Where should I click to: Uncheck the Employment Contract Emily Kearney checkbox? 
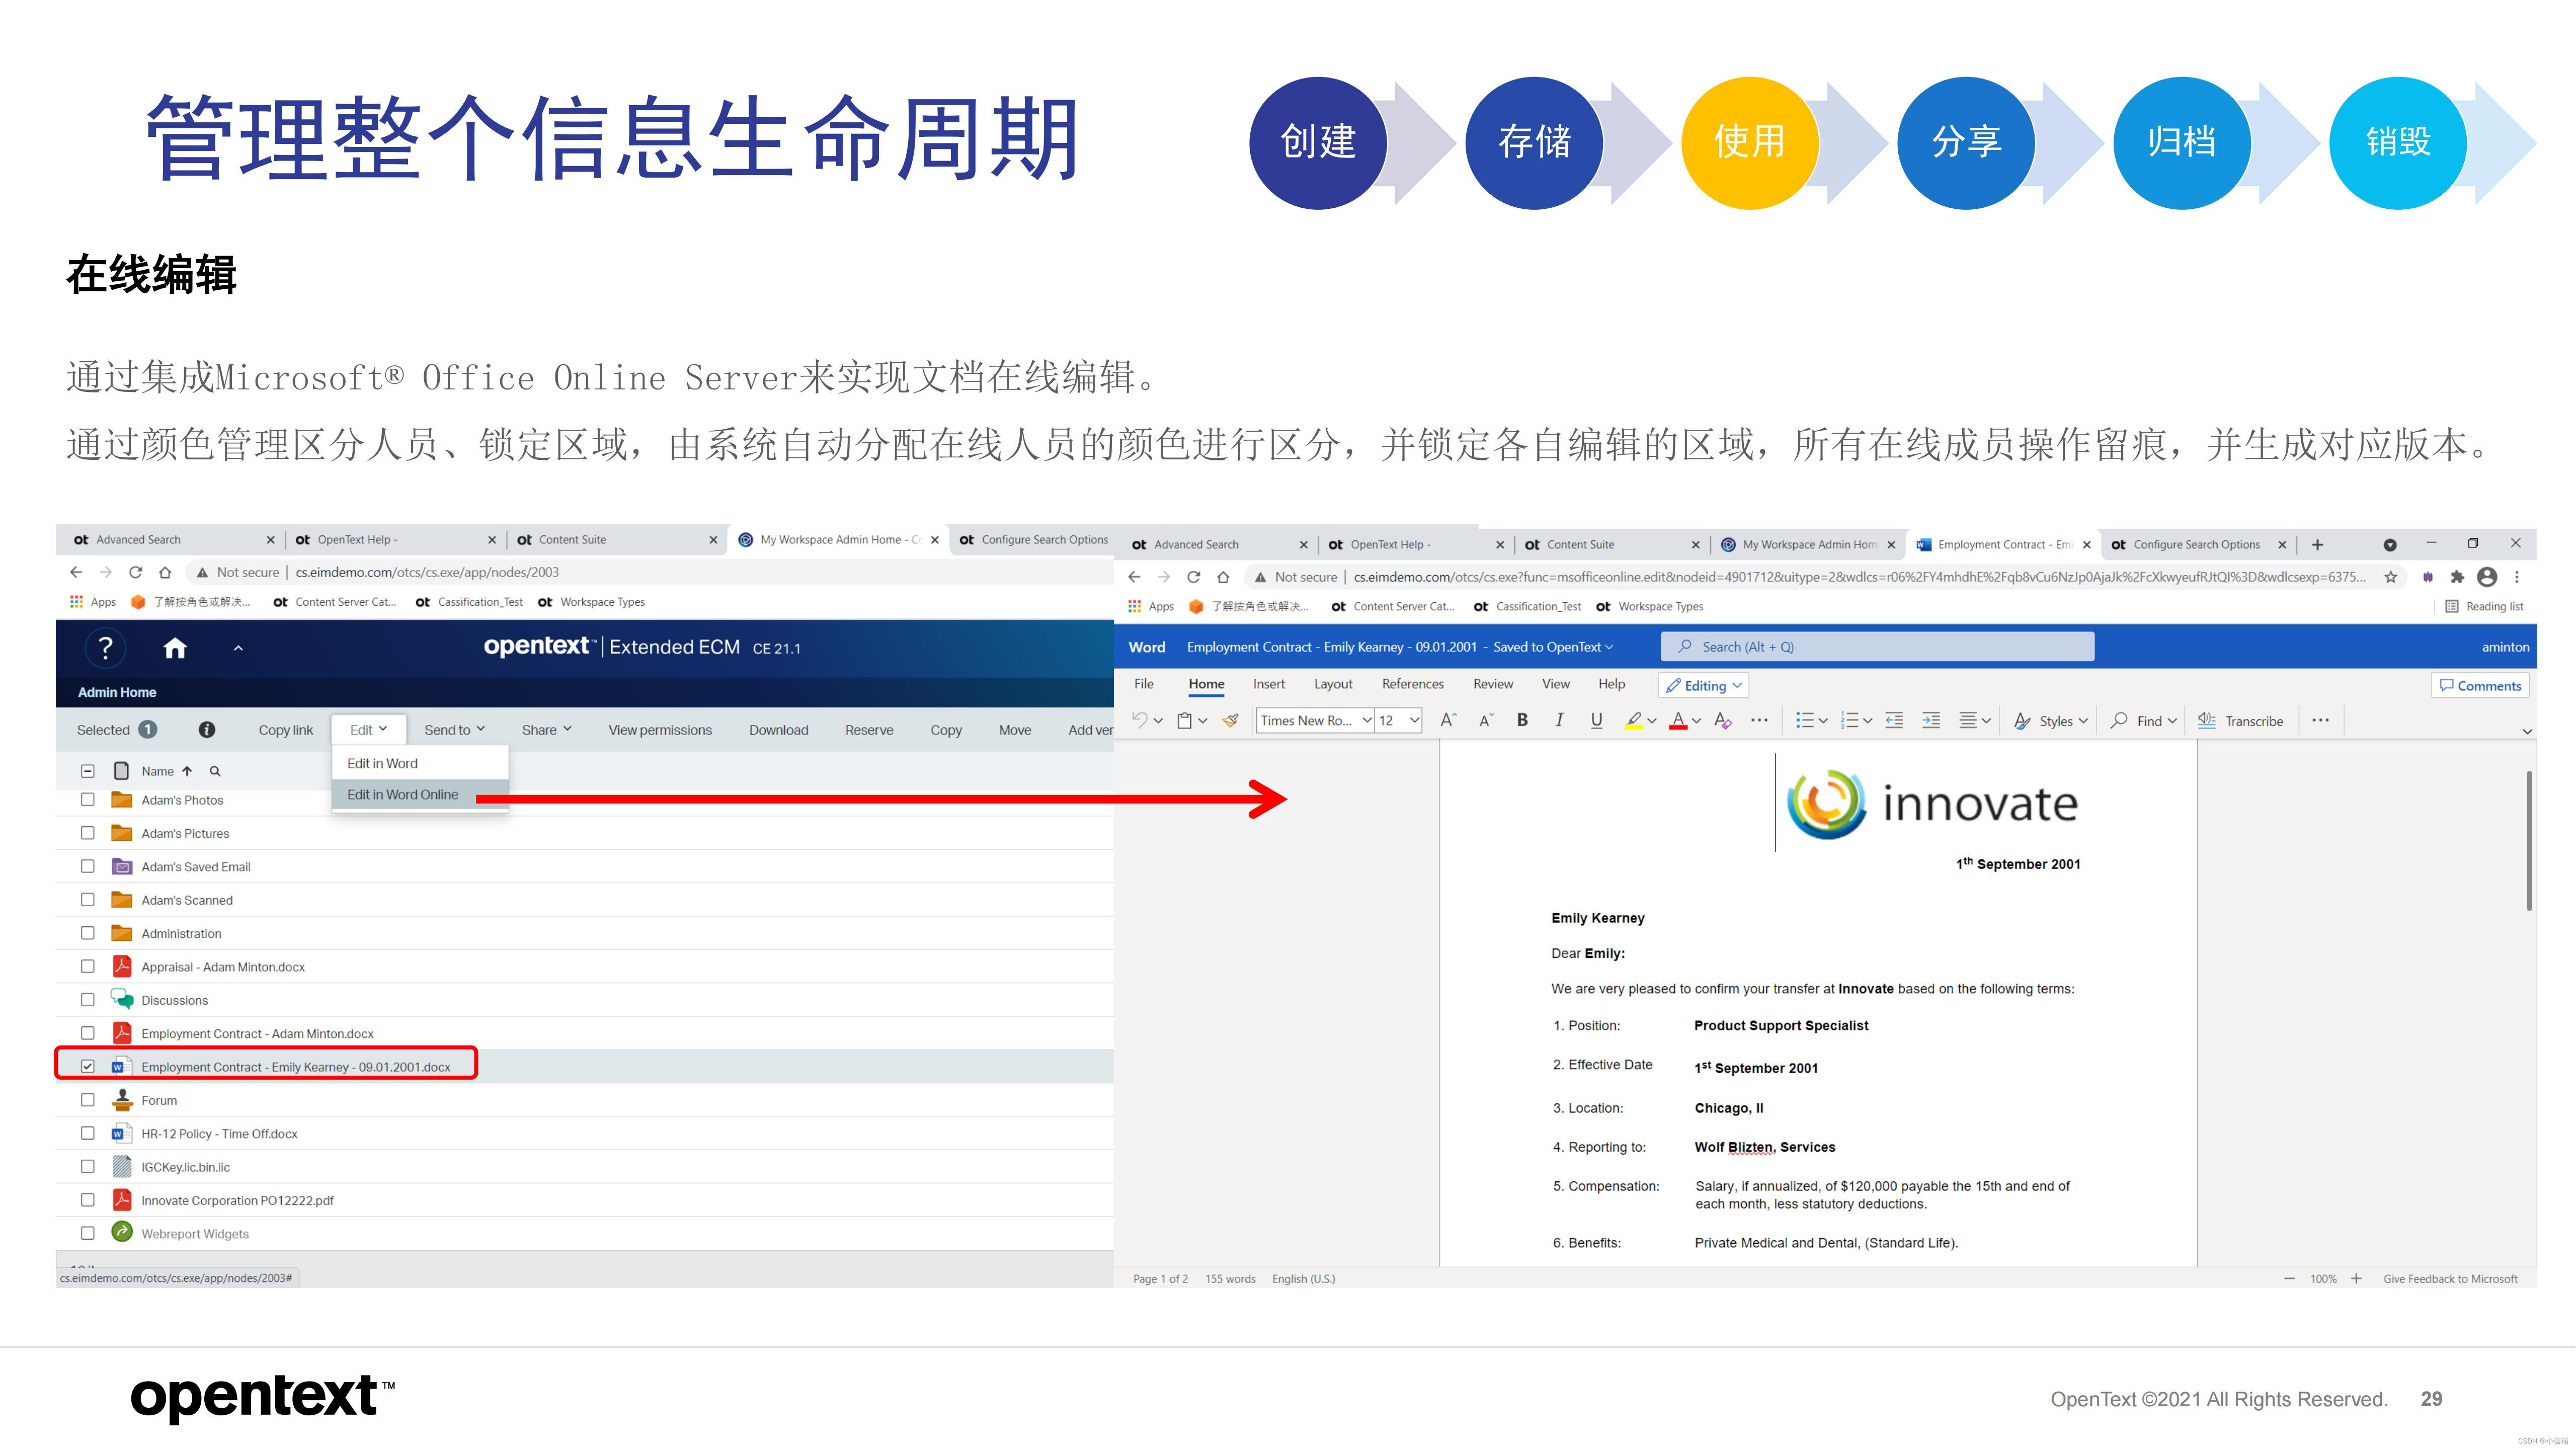(88, 1066)
